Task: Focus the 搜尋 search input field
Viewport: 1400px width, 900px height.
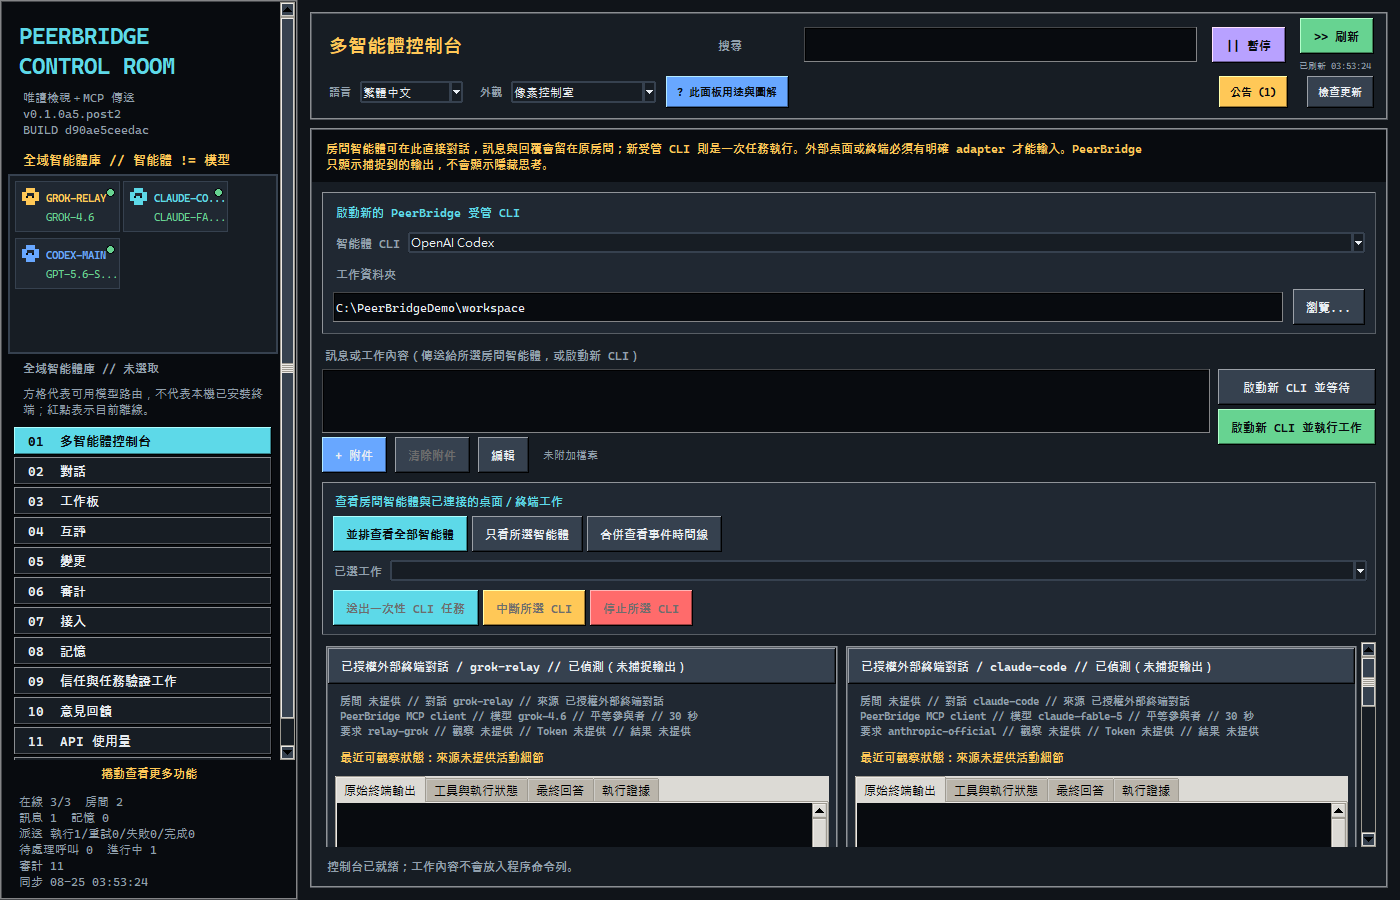Action: click(x=1000, y=45)
